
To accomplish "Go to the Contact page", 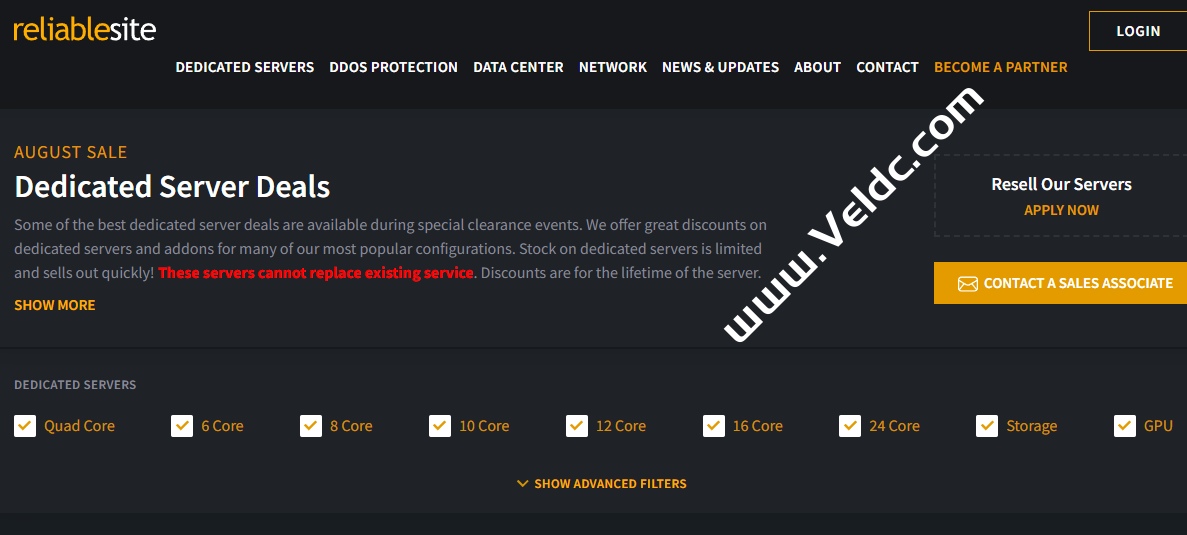I will tap(887, 67).
